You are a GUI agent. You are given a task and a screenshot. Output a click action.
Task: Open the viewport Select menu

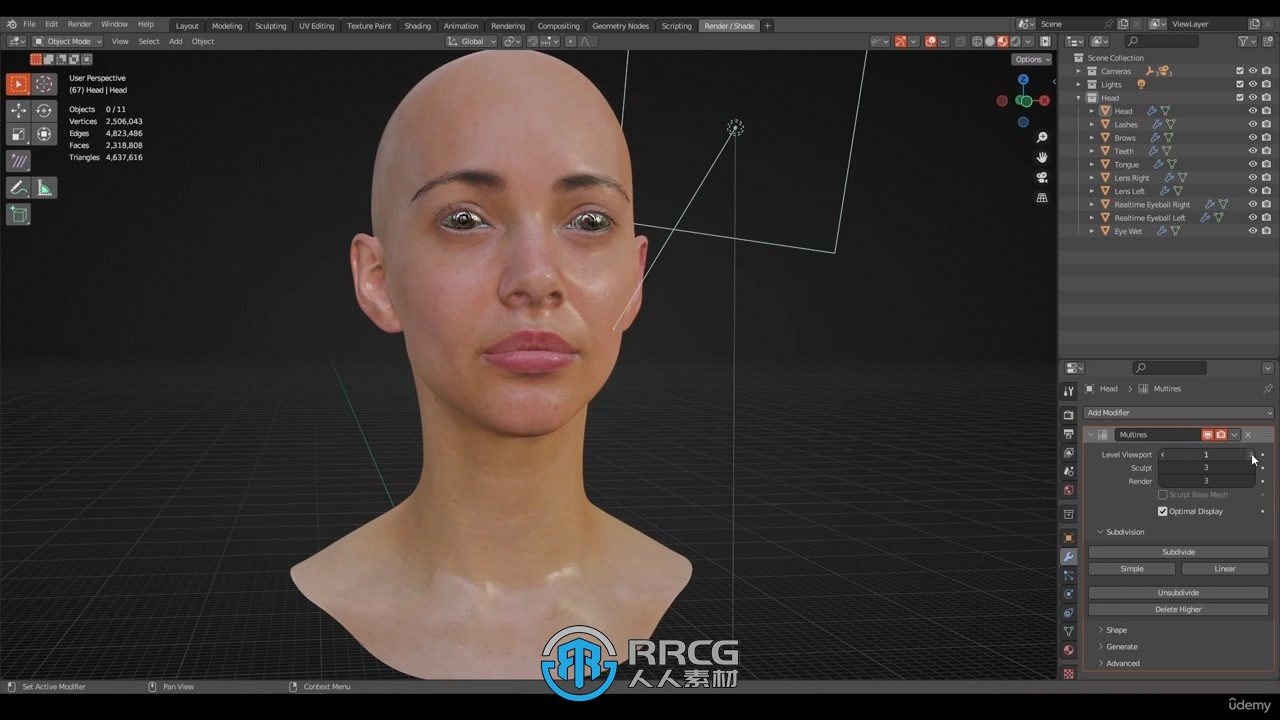(148, 41)
